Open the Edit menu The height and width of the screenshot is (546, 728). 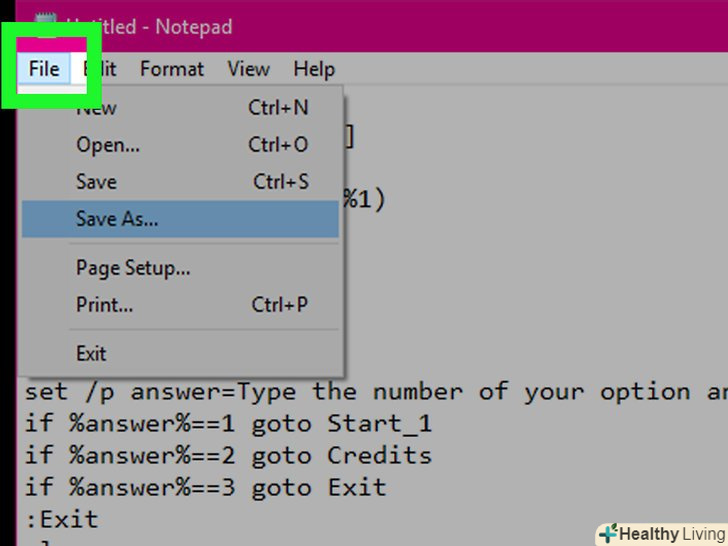click(x=100, y=69)
